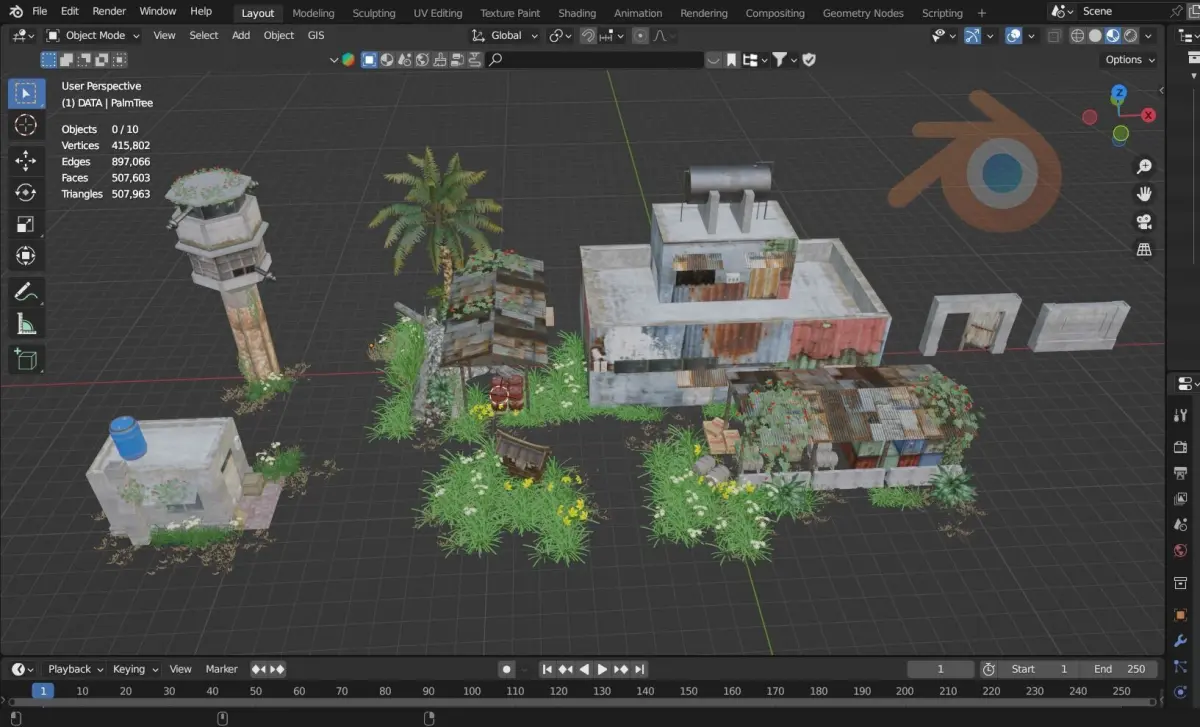
Task: Click frame 100 on the timeline
Action: [472, 691]
